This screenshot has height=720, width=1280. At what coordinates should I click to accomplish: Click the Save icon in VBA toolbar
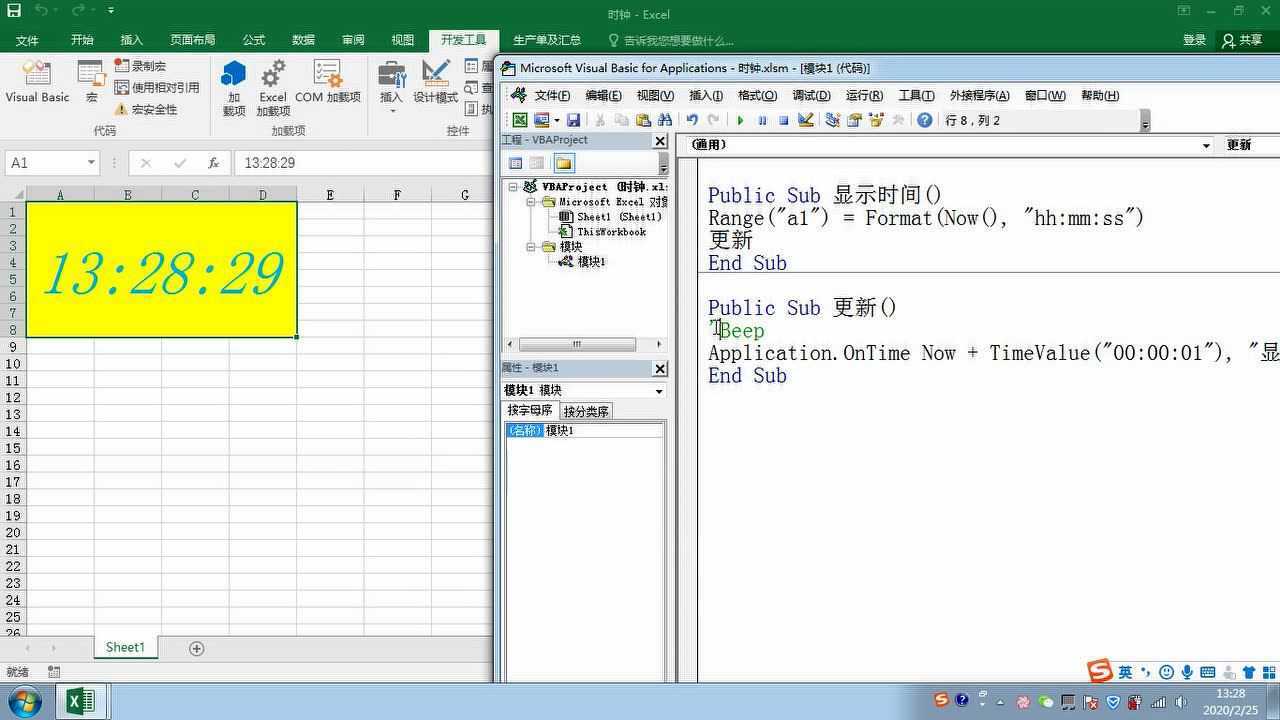click(574, 120)
